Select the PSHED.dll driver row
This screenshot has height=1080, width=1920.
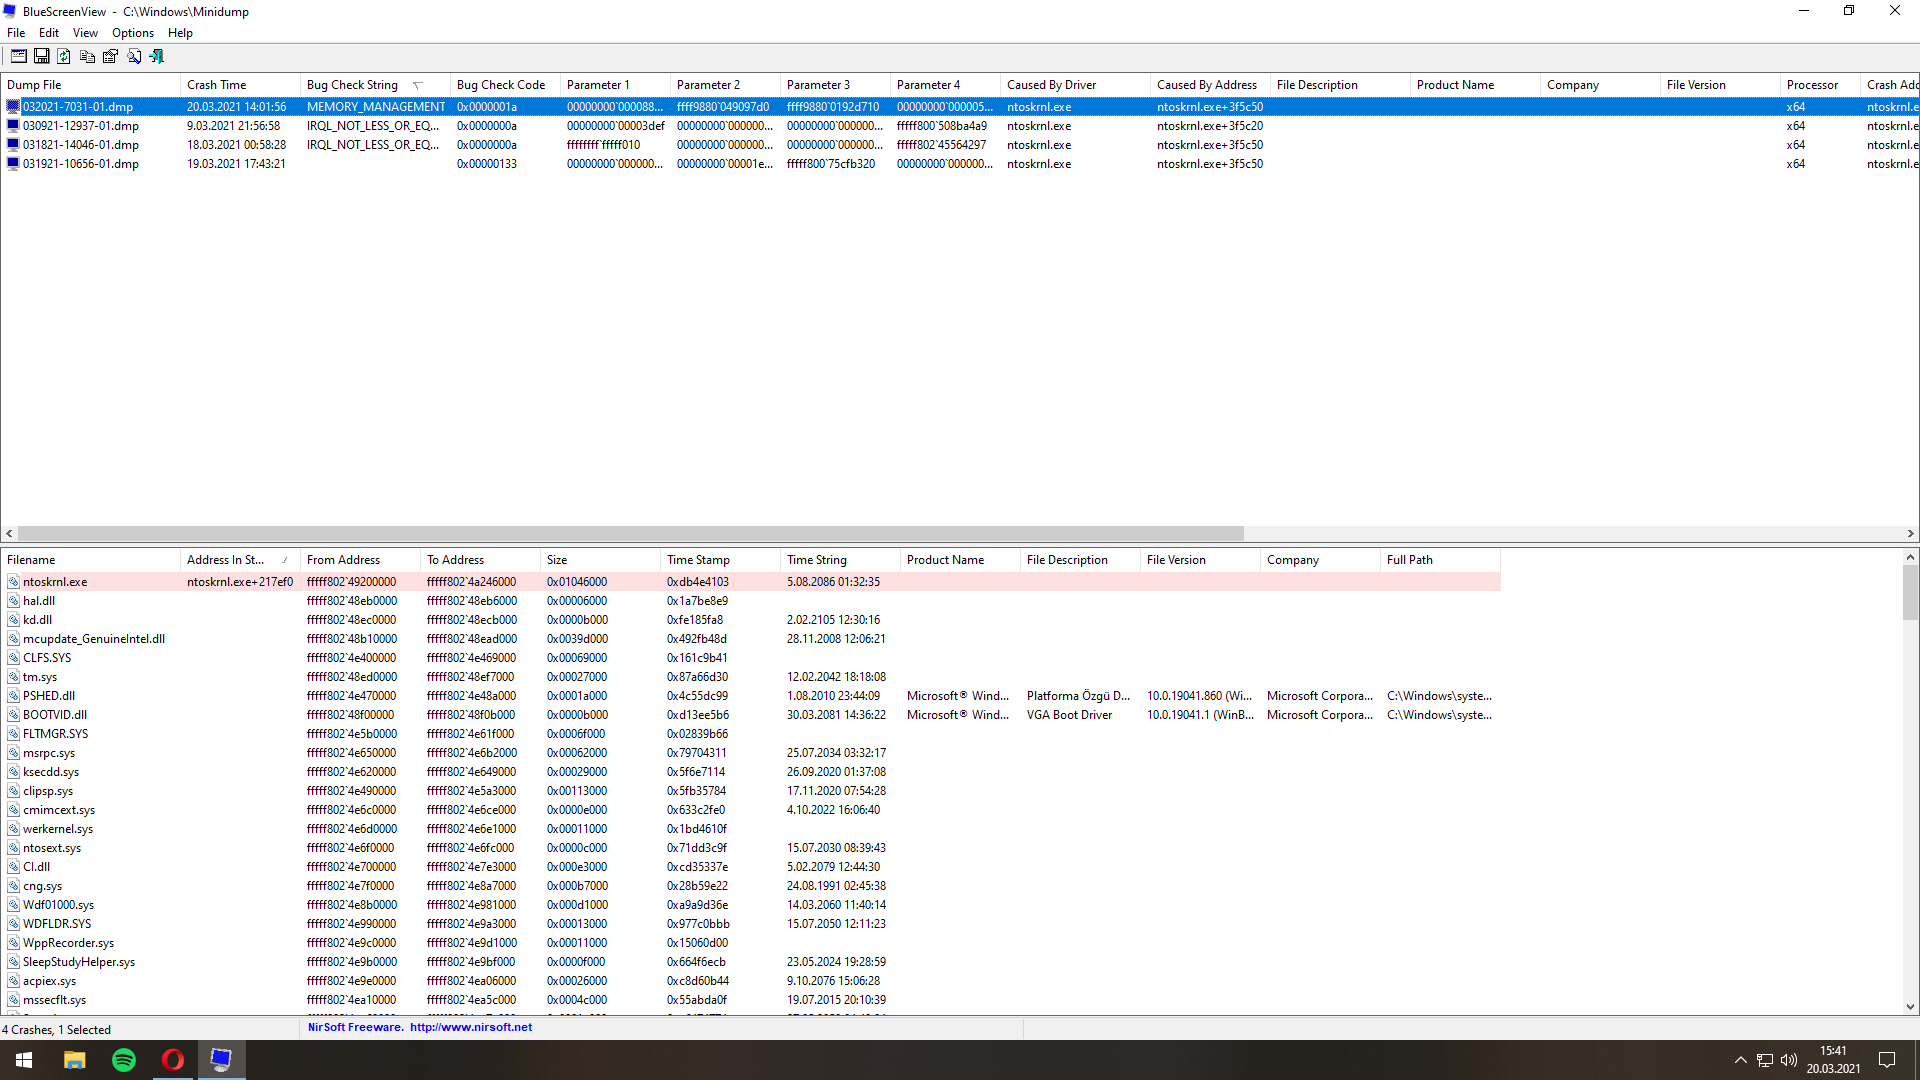click(x=49, y=696)
